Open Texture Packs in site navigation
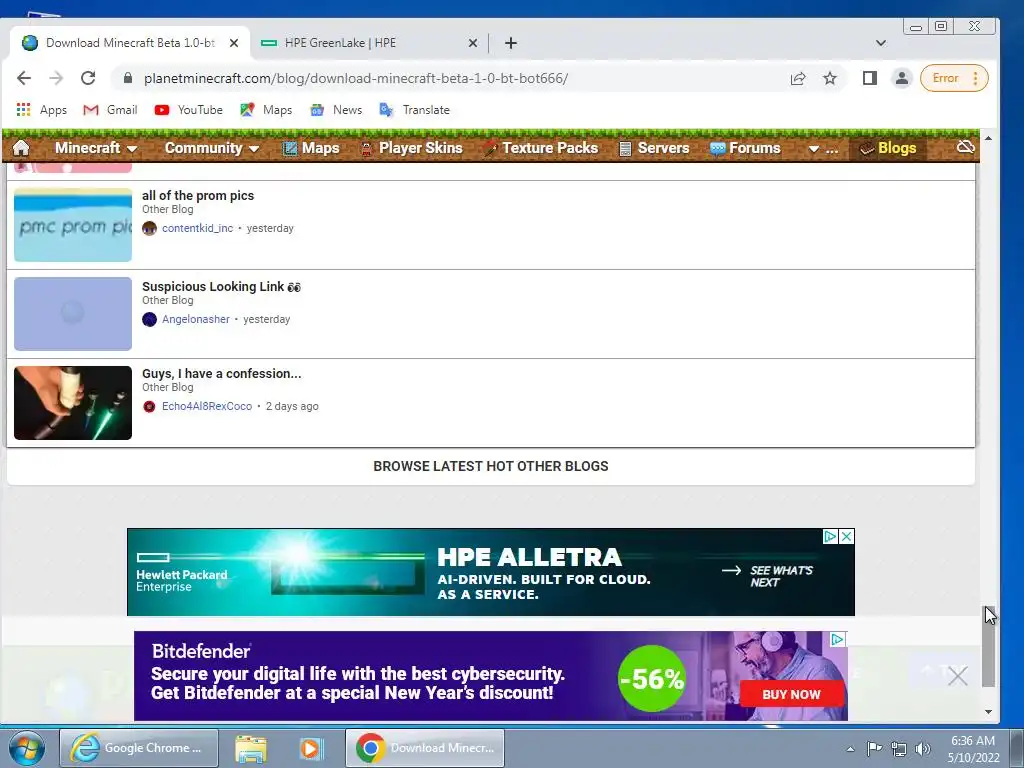 (x=541, y=148)
